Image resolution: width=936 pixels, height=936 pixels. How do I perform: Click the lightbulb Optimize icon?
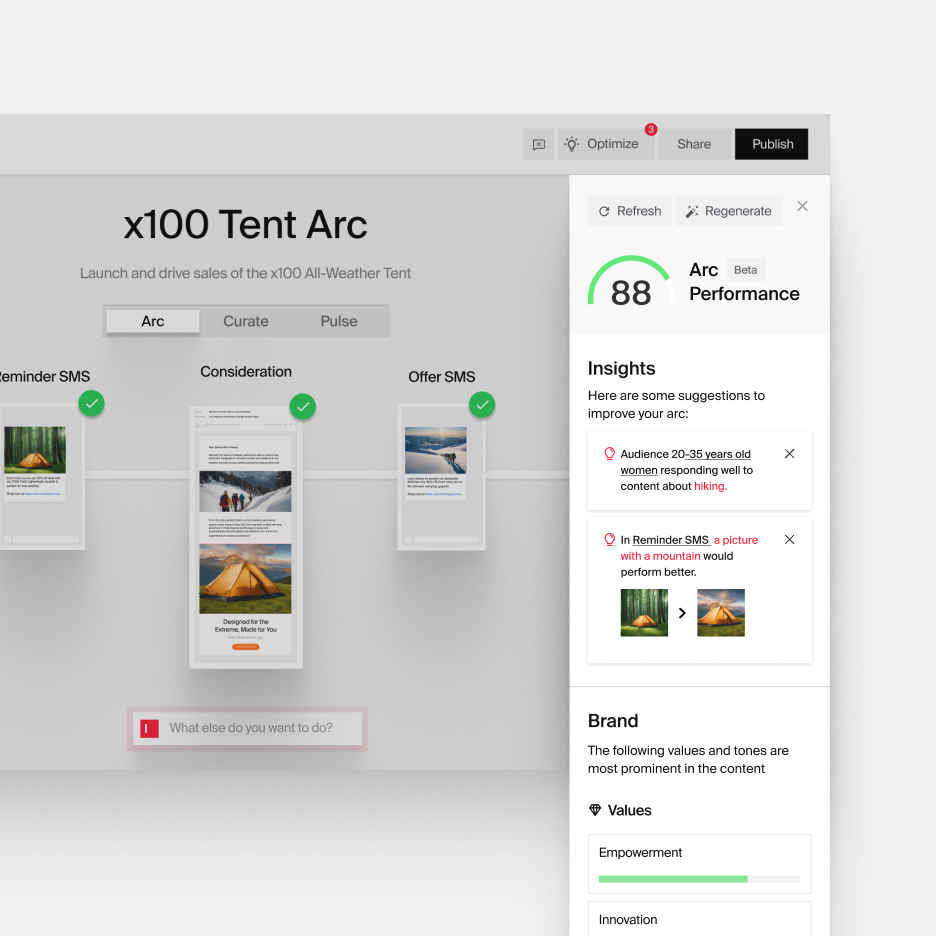tap(570, 143)
